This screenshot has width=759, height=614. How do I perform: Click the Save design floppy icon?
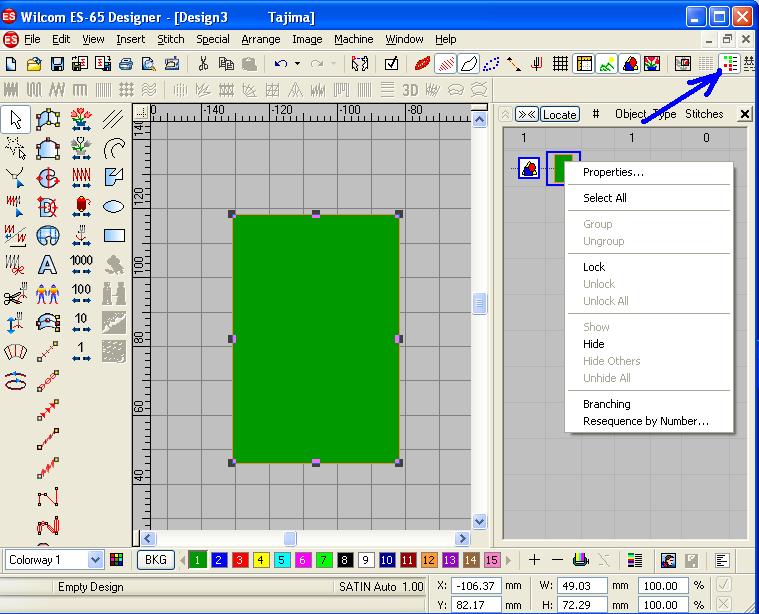click(x=57, y=64)
